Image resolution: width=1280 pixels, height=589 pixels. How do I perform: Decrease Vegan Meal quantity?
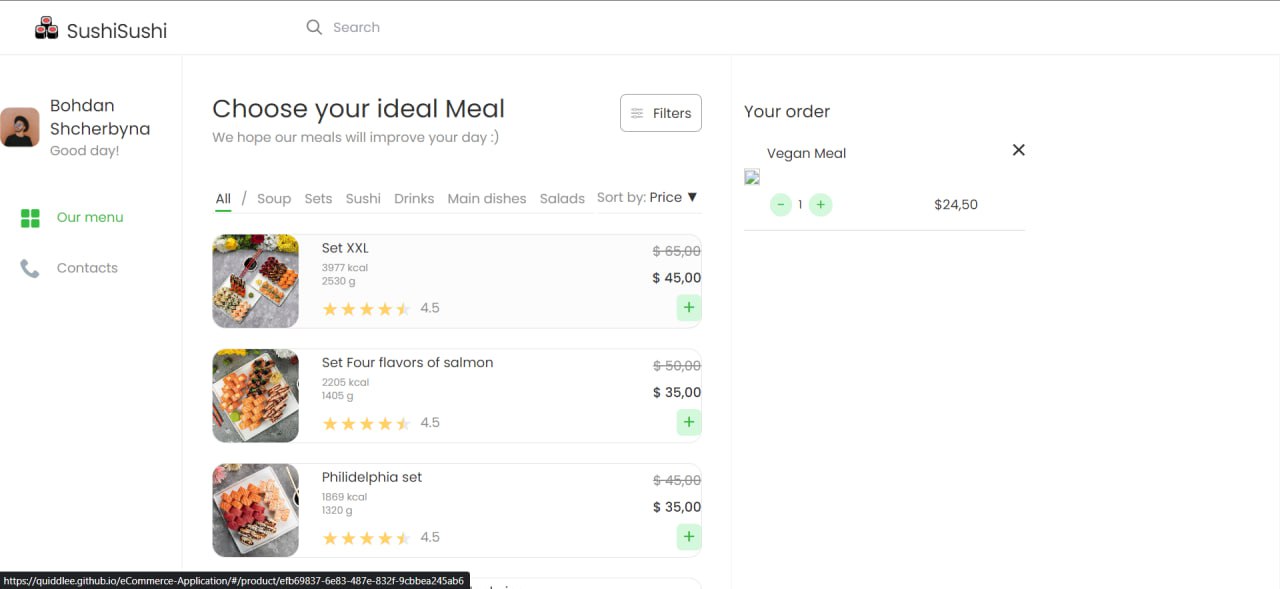(781, 205)
